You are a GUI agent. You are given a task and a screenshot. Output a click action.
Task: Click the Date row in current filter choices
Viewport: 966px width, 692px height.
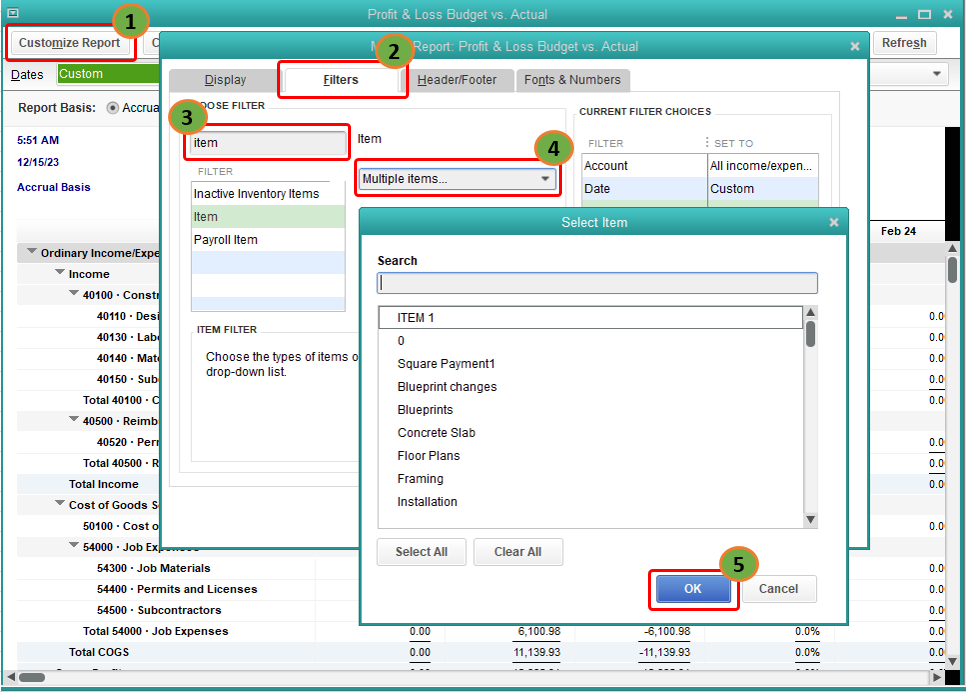coord(700,189)
